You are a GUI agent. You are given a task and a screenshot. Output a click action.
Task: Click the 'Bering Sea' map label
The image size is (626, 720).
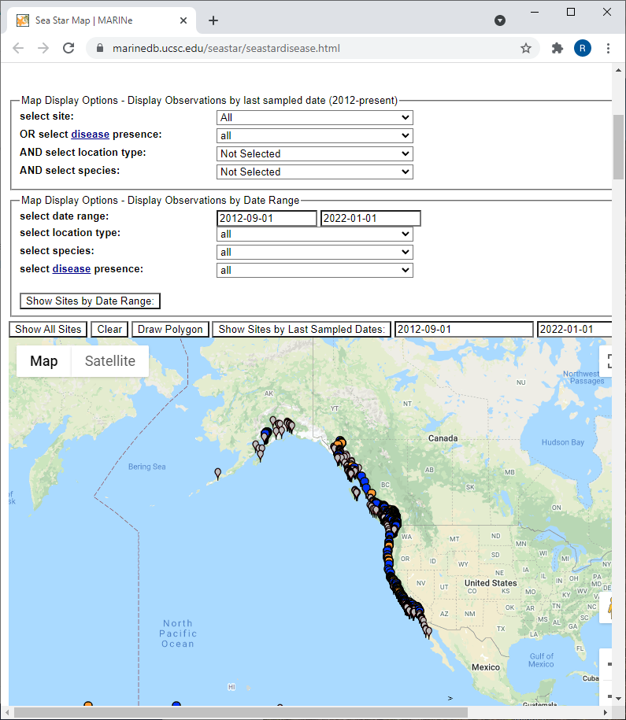tap(147, 467)
